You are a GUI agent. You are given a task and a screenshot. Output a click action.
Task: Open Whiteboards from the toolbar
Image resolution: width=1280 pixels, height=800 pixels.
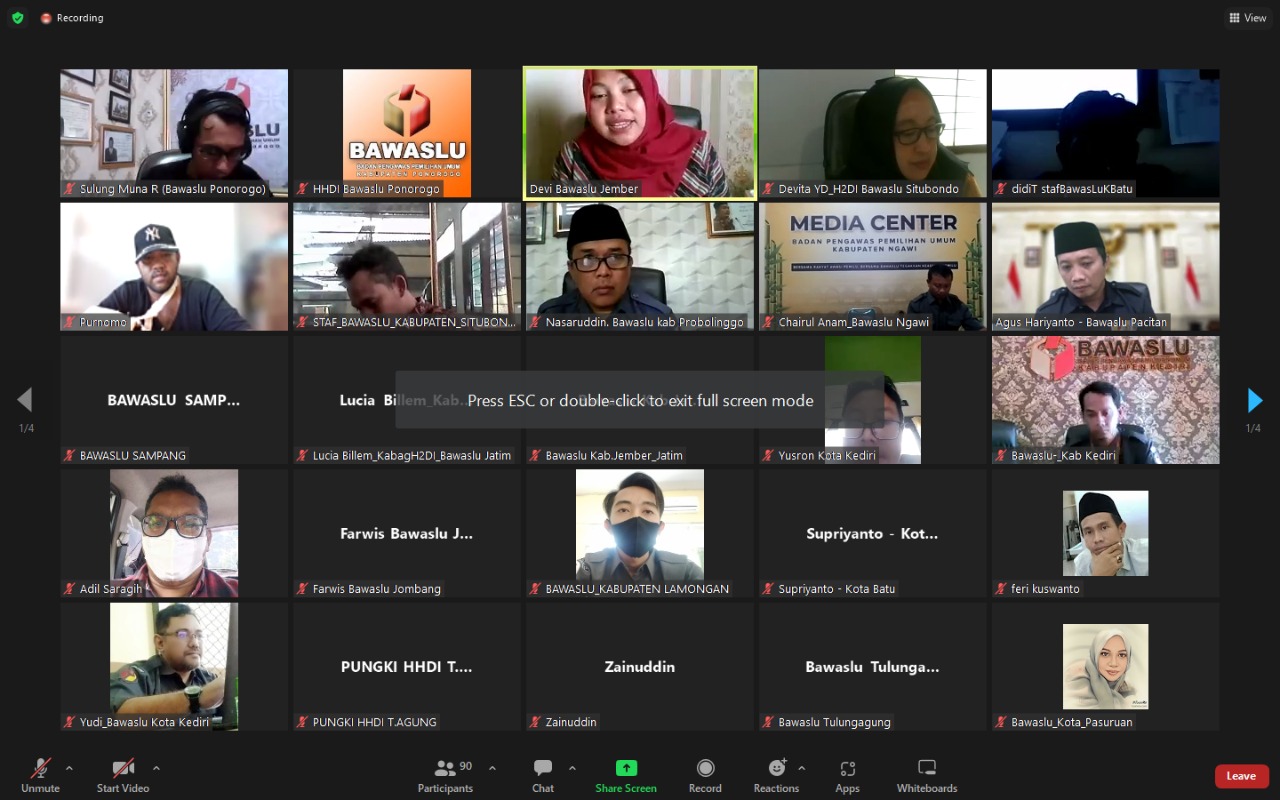(927, 769)
